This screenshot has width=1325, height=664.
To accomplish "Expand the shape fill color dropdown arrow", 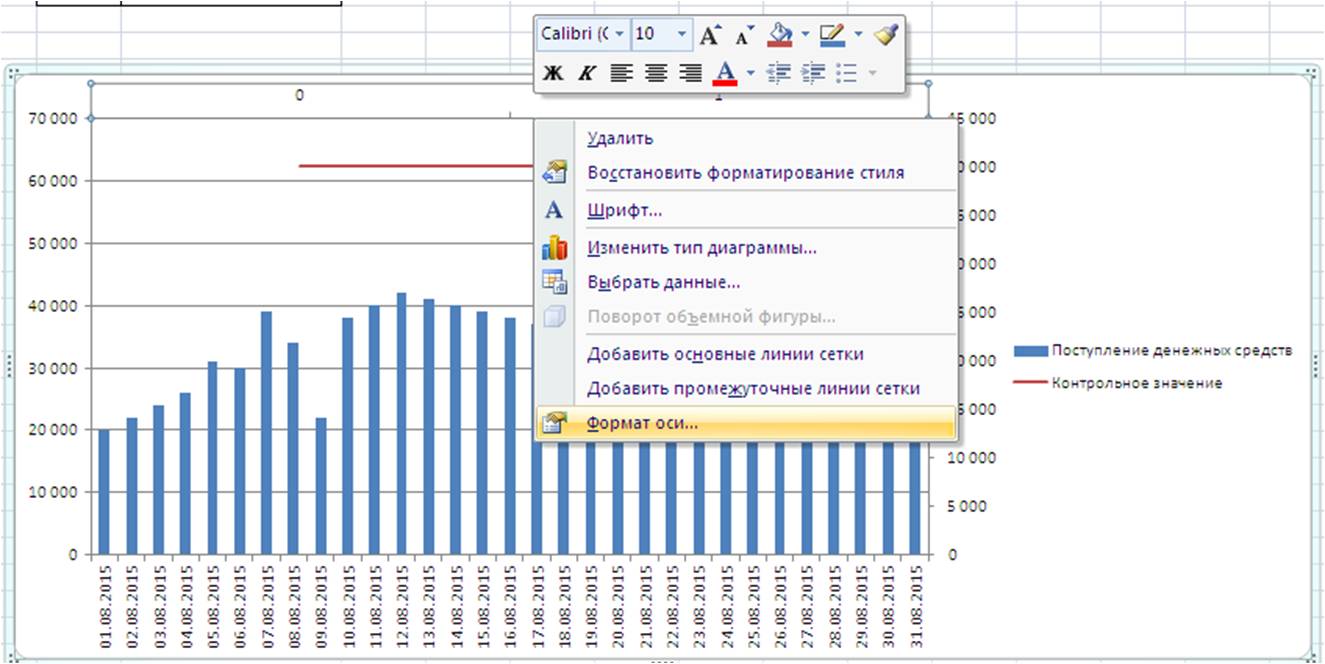I will (x=804, y=35).
